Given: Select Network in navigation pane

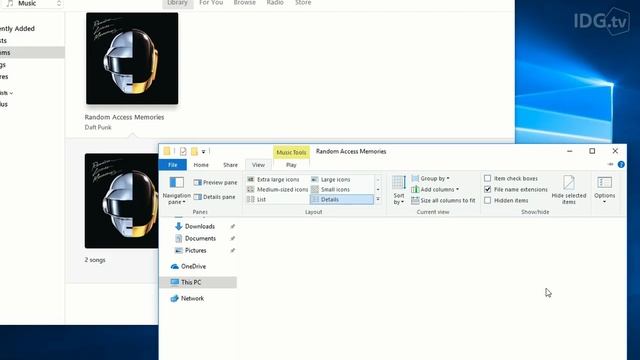Looking at the screenshot, I should click(x=192, y=298).
